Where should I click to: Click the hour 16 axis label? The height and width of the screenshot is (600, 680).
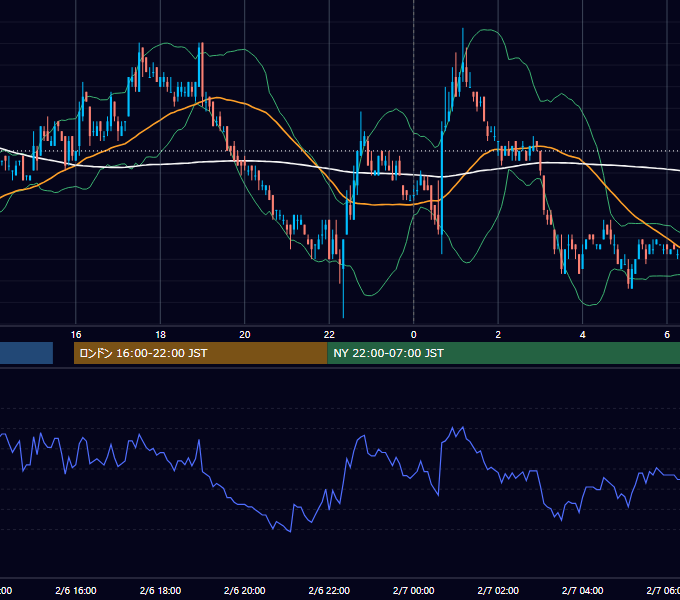[x=76, y=335]
